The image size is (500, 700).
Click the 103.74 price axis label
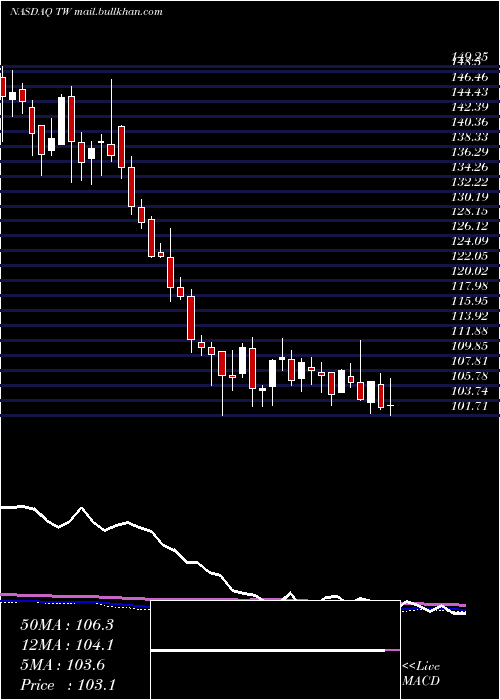[x=472, y=391]
